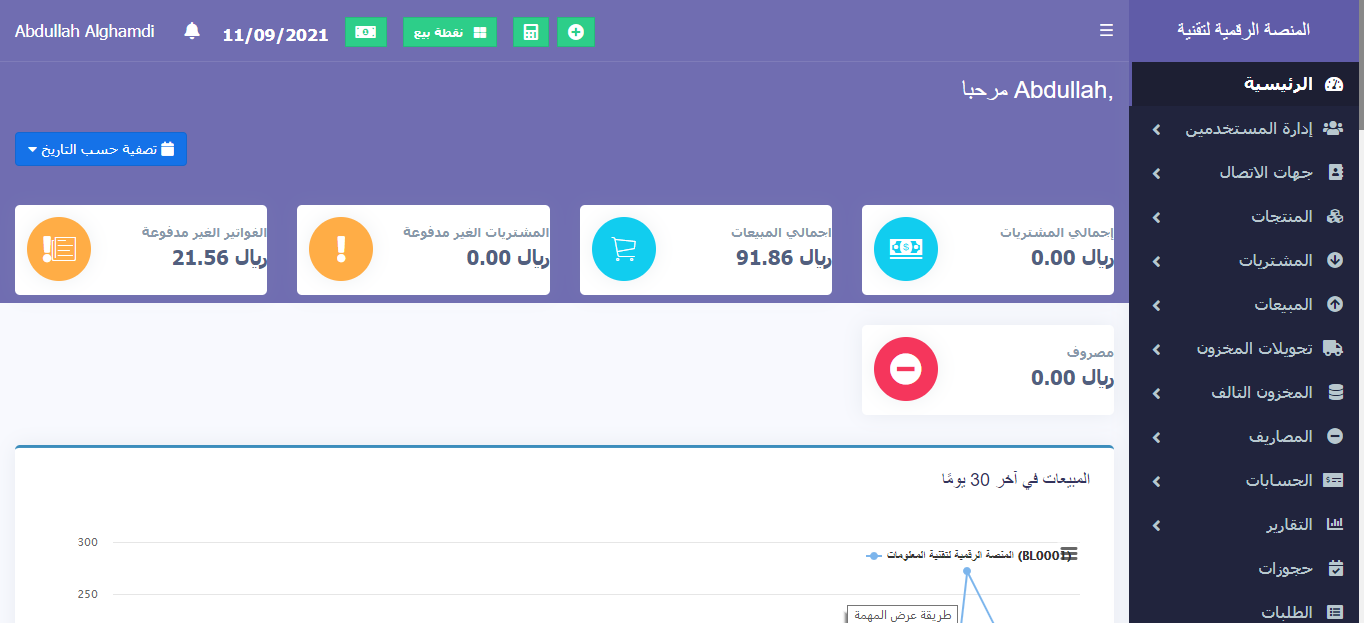Click the shopping cart total sales icon
Viewport: 1364px width, 623px height.
624,249
